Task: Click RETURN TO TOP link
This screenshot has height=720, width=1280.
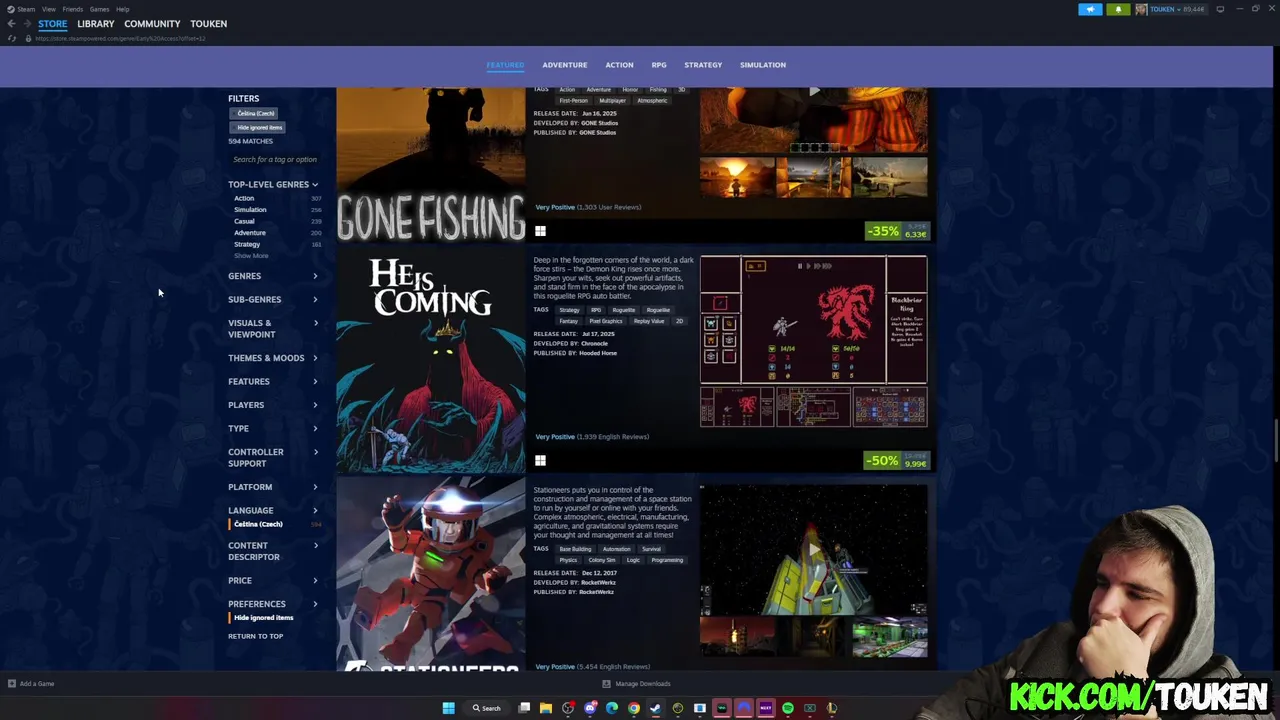Action: [255, 636]
